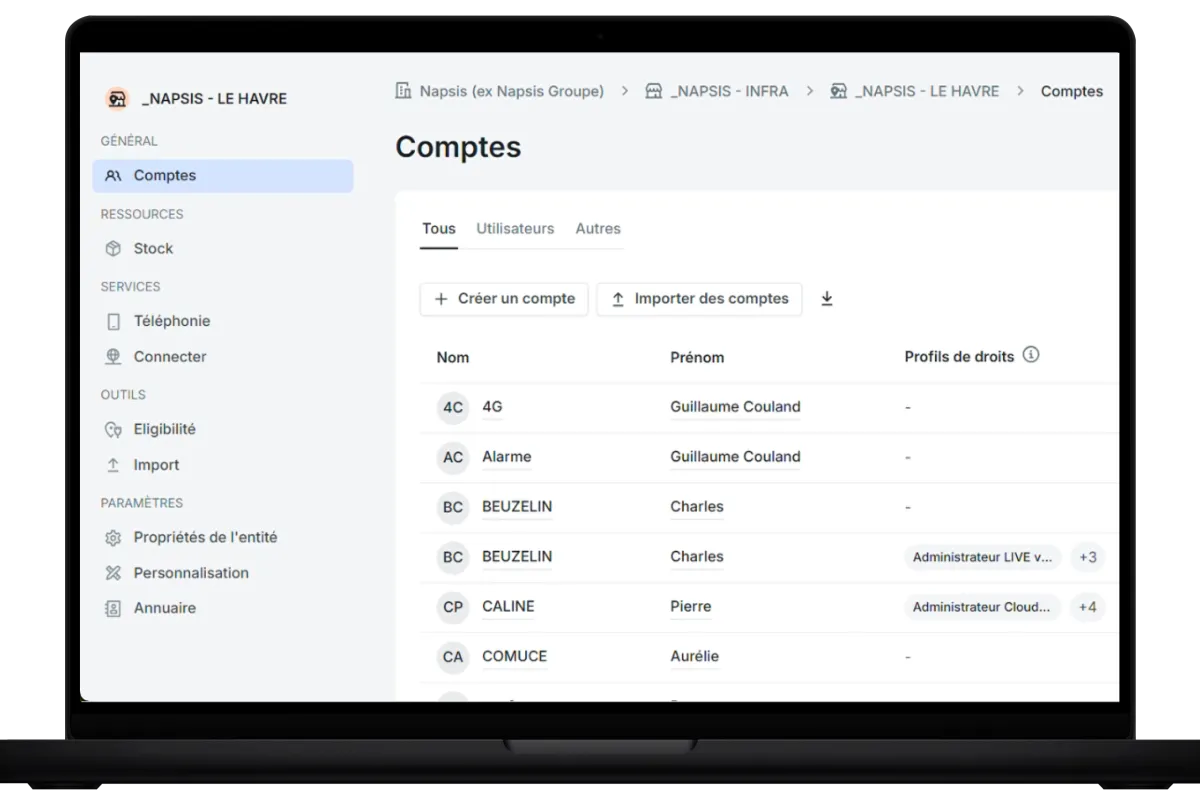Click Aurélie in the Prénom column
This screenshot has width=1200, height=800.
point(695,657)
